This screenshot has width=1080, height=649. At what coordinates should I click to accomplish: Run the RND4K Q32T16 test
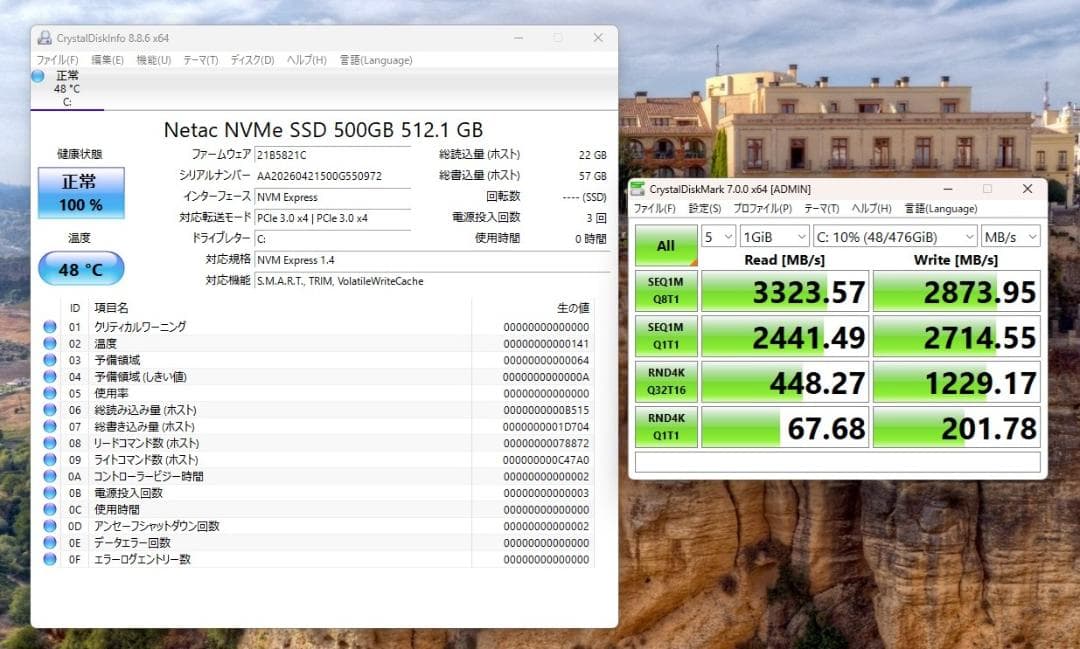pos(666,382)
